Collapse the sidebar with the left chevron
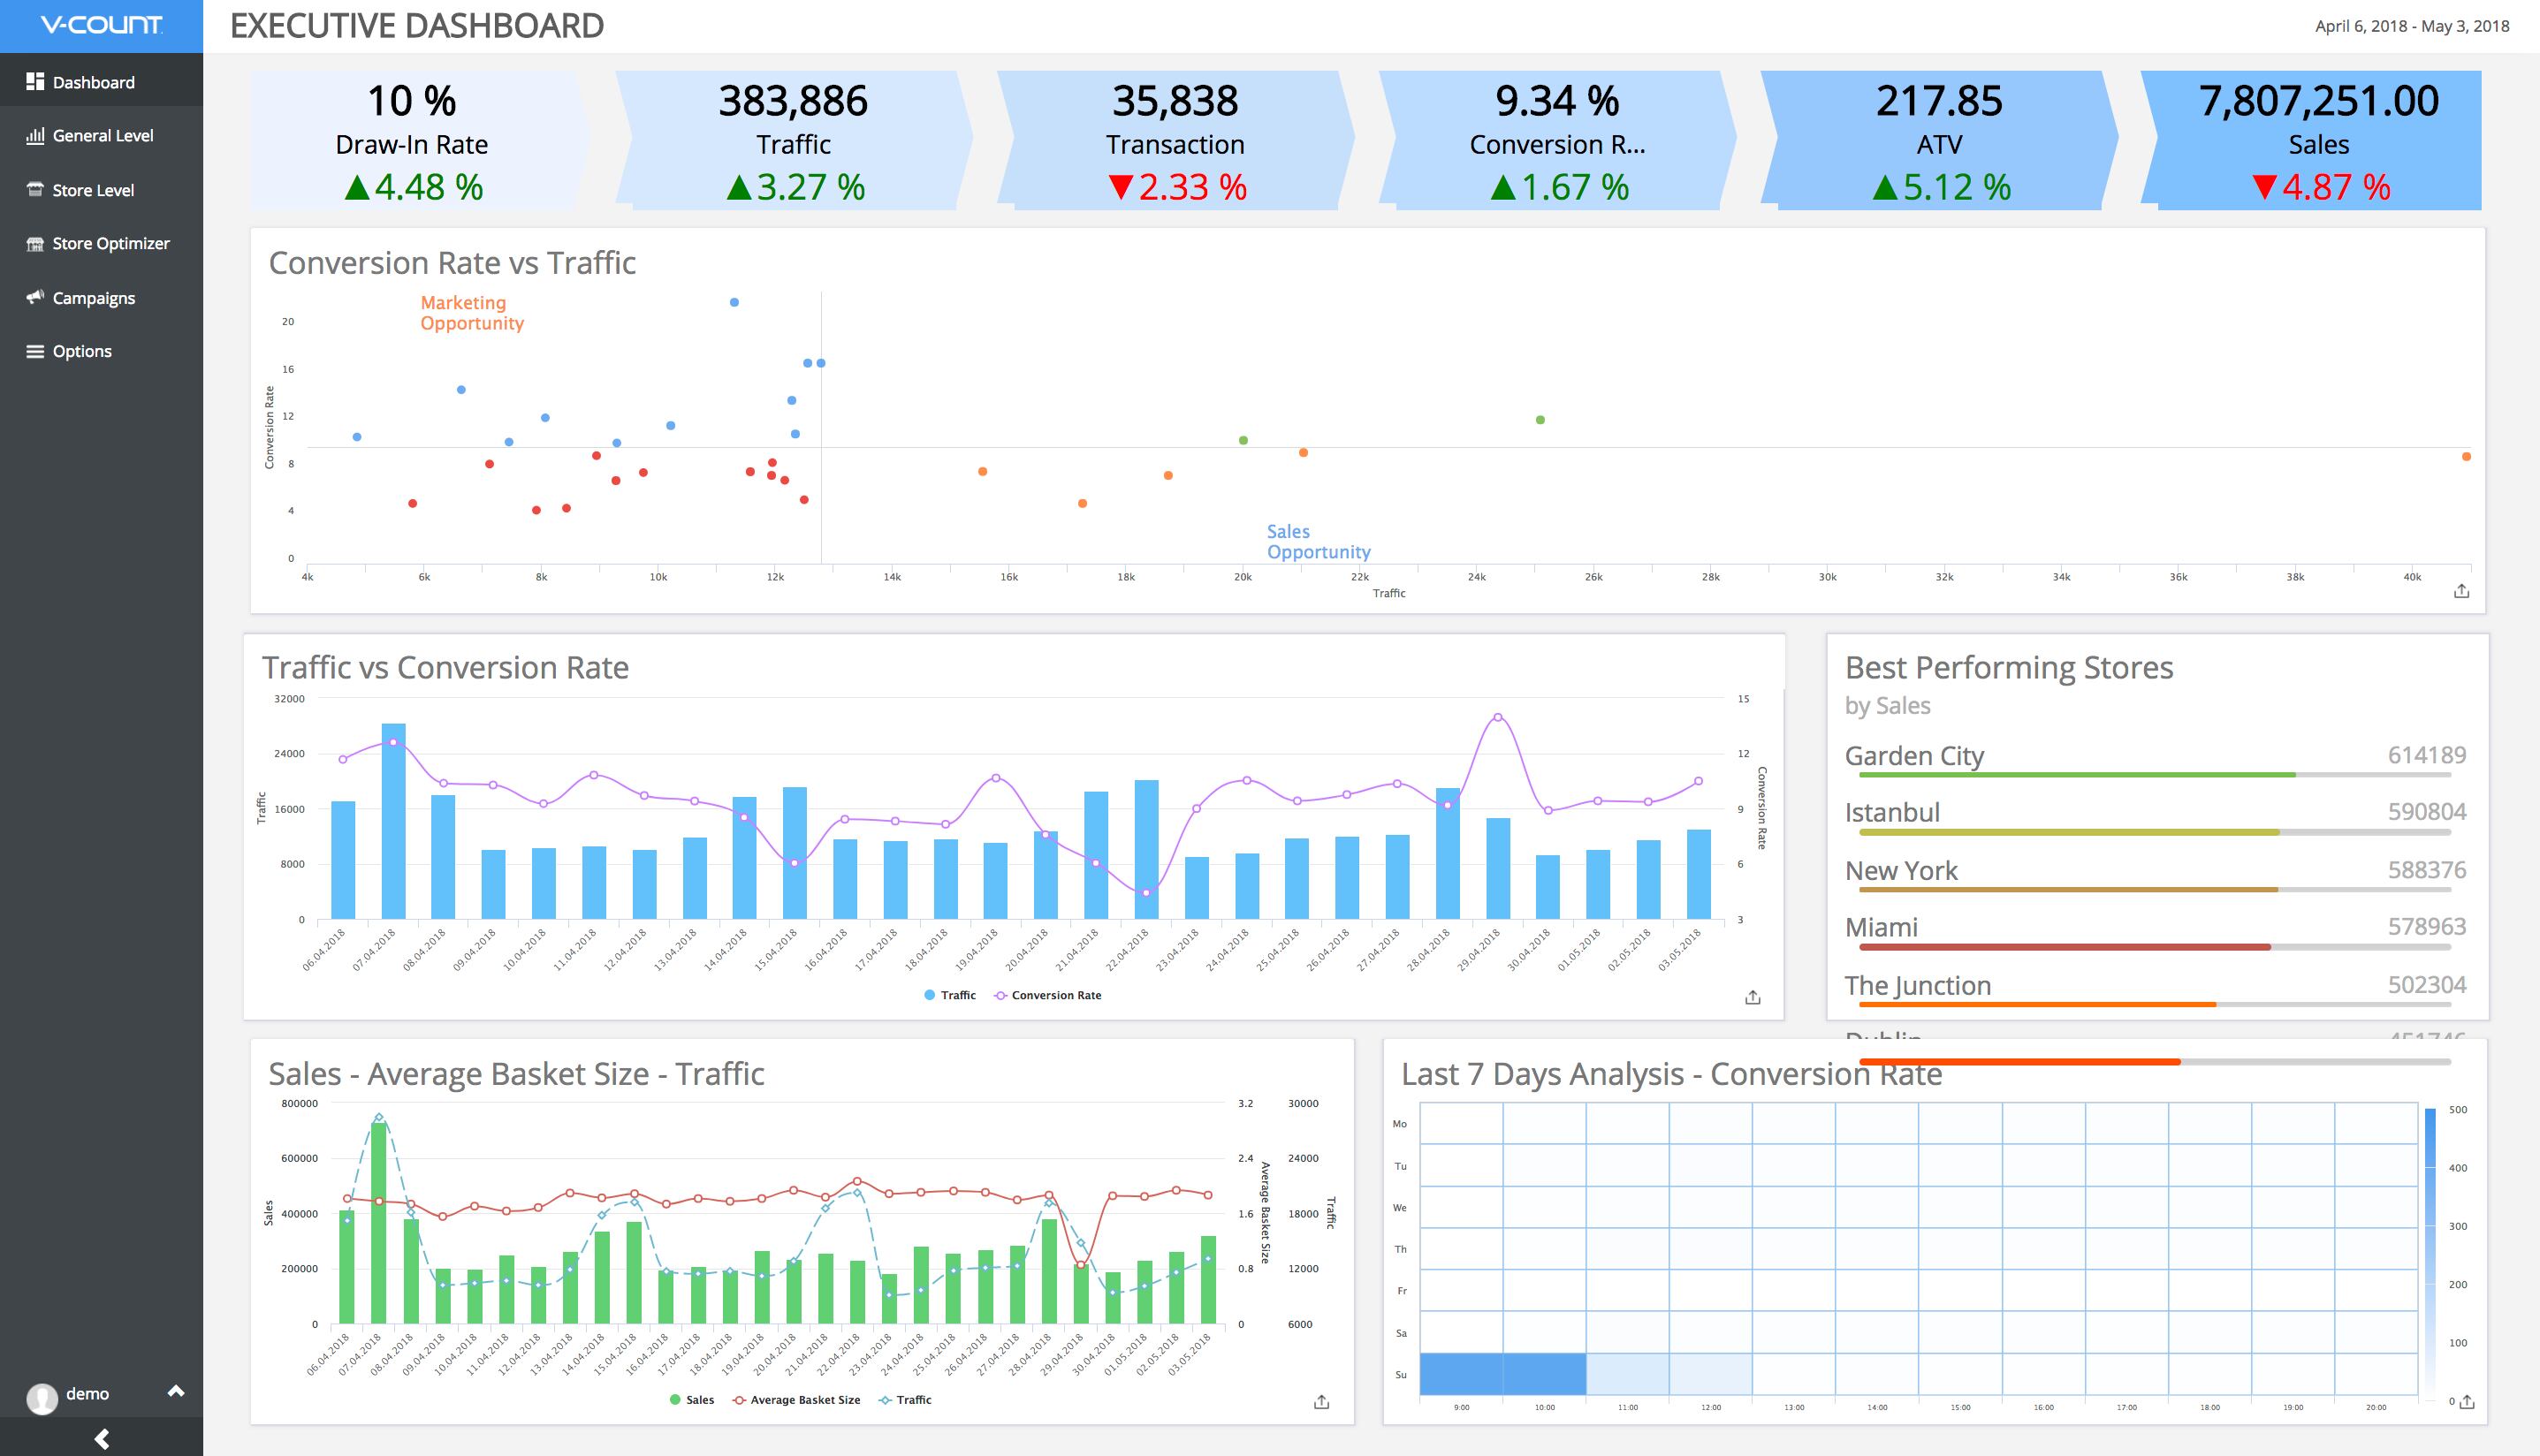Viewport: 2540px width, 1456px height. [x=101, y=1439]
